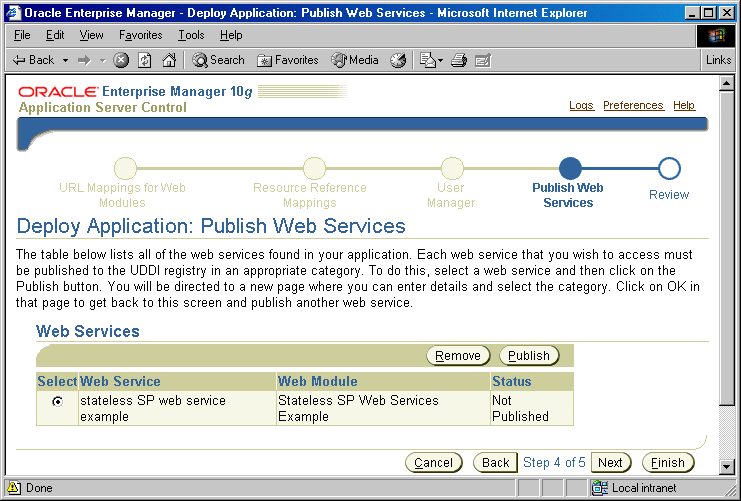
Task: Select the stateless SP web service radio button
Action: (x=57, y=401)
